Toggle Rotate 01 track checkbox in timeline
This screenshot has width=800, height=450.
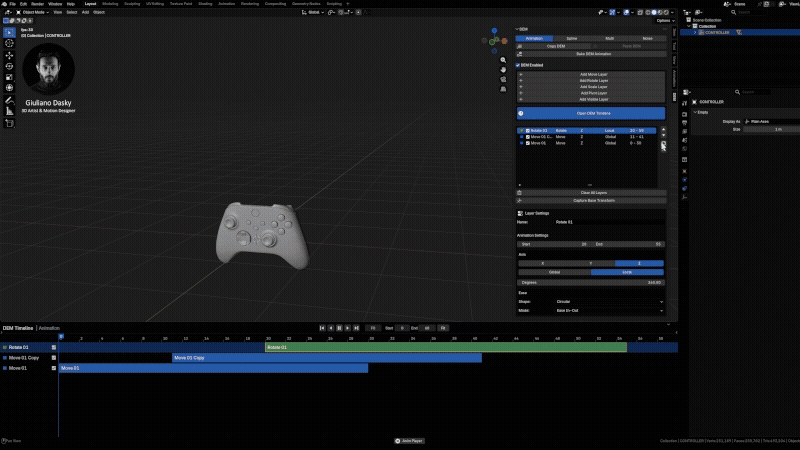pos(54,347)
